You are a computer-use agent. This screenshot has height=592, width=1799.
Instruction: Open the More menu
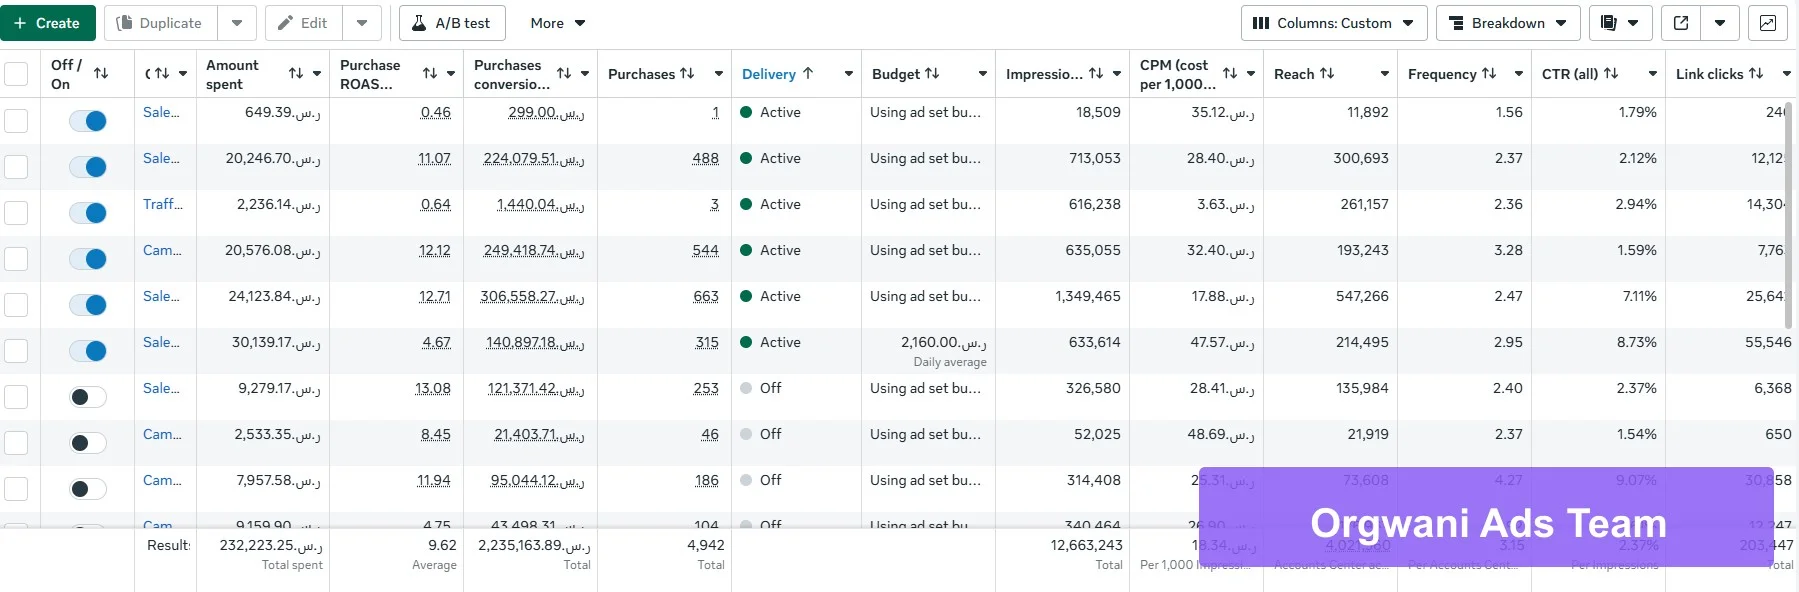point(557,23)
